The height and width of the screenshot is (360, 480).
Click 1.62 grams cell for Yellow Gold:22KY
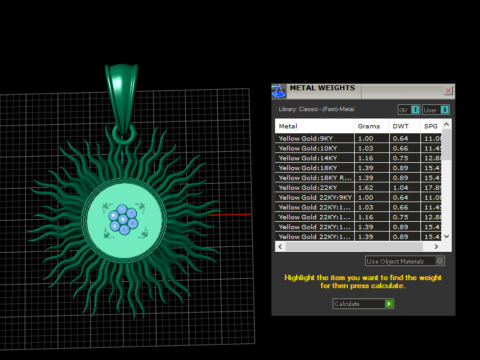pyautogui.click(x=372, y=188)
